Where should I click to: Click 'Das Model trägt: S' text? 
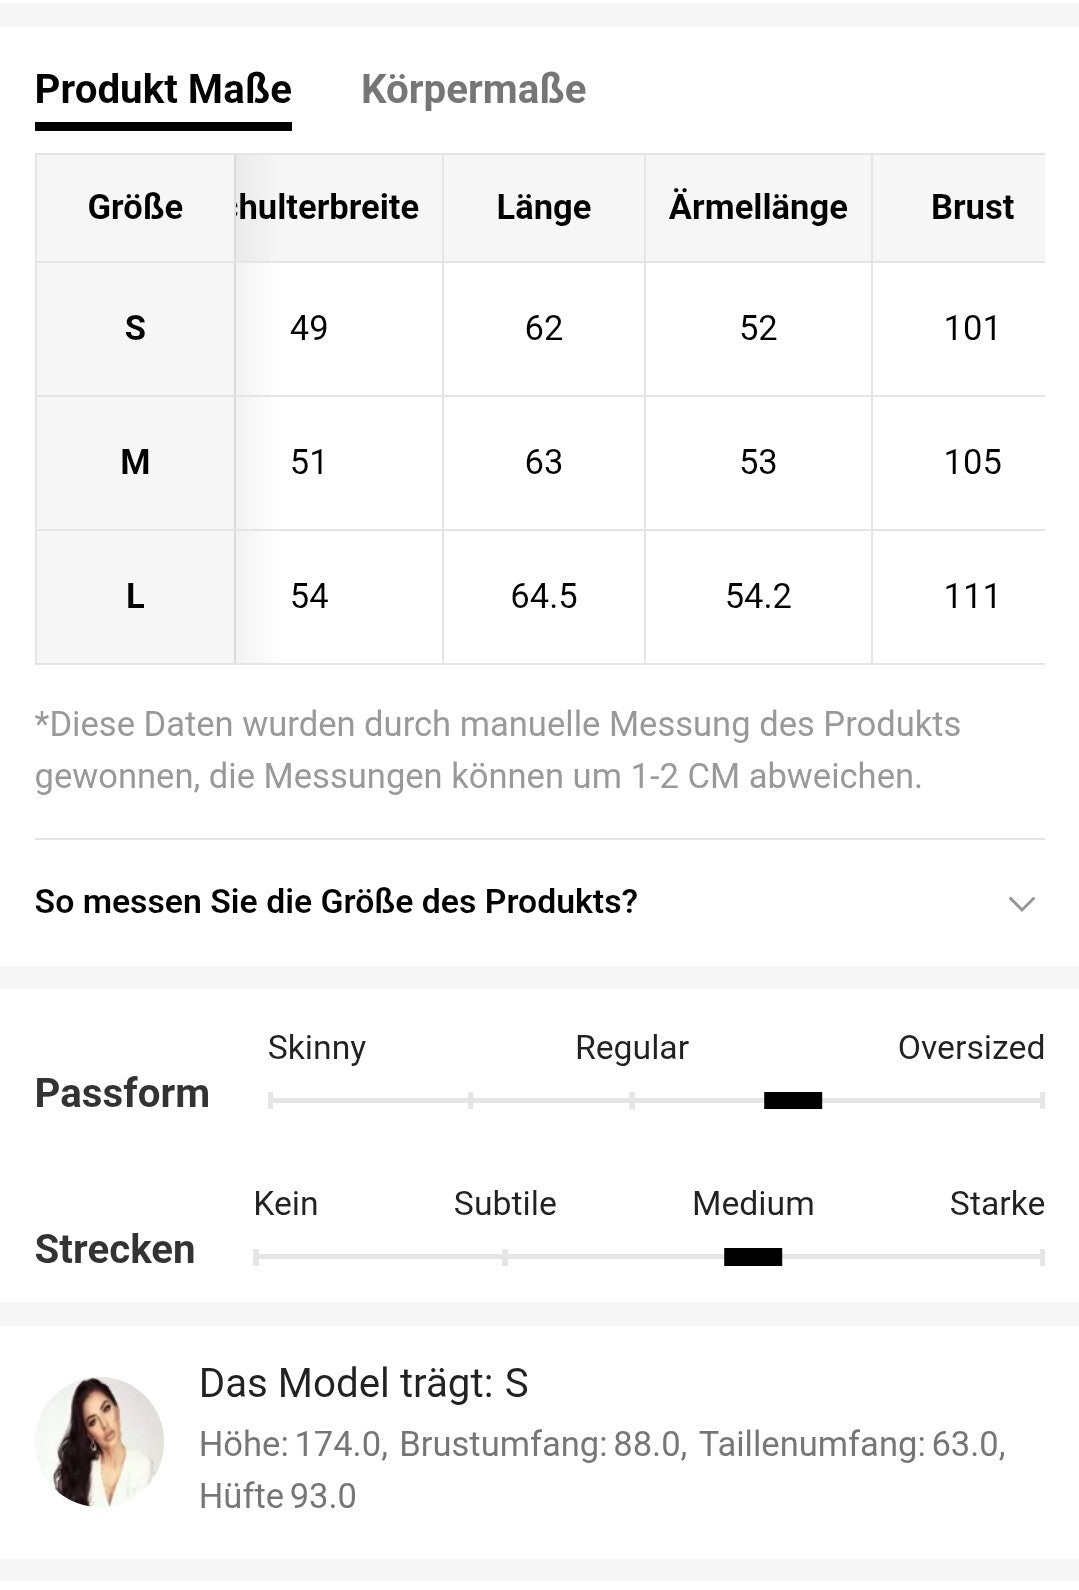[363, 1383]
